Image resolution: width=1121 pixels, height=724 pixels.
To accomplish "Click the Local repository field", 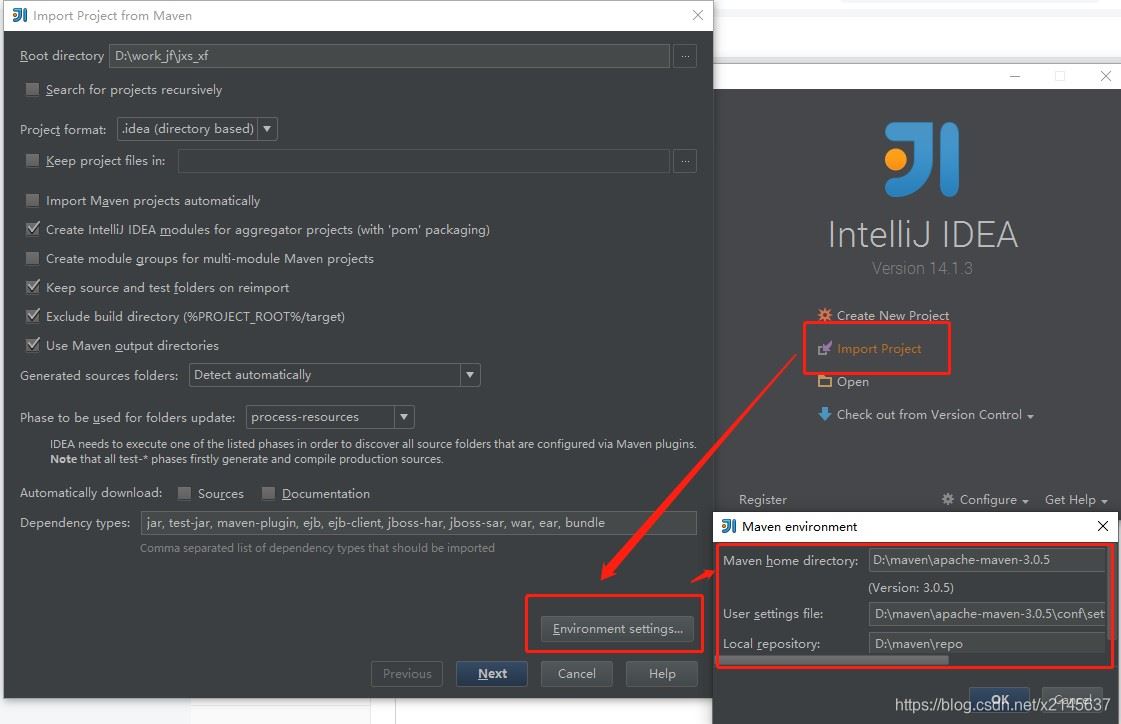I will click(x=987, y=643).
